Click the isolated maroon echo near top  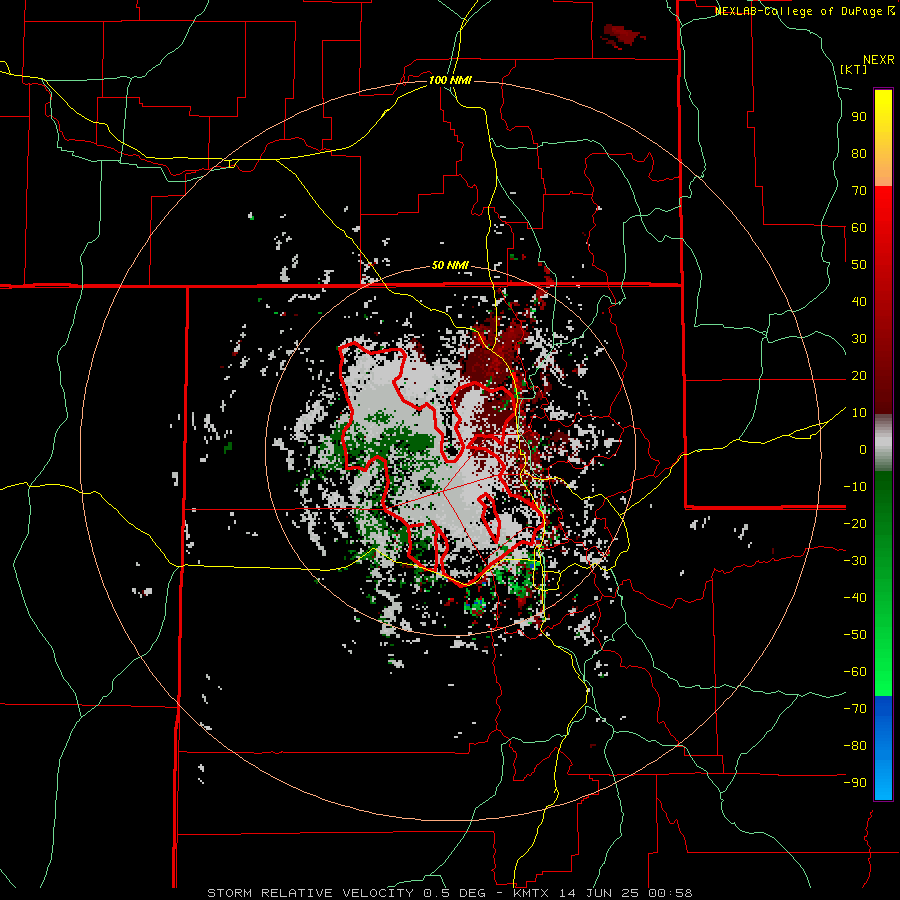coord(623,36)
